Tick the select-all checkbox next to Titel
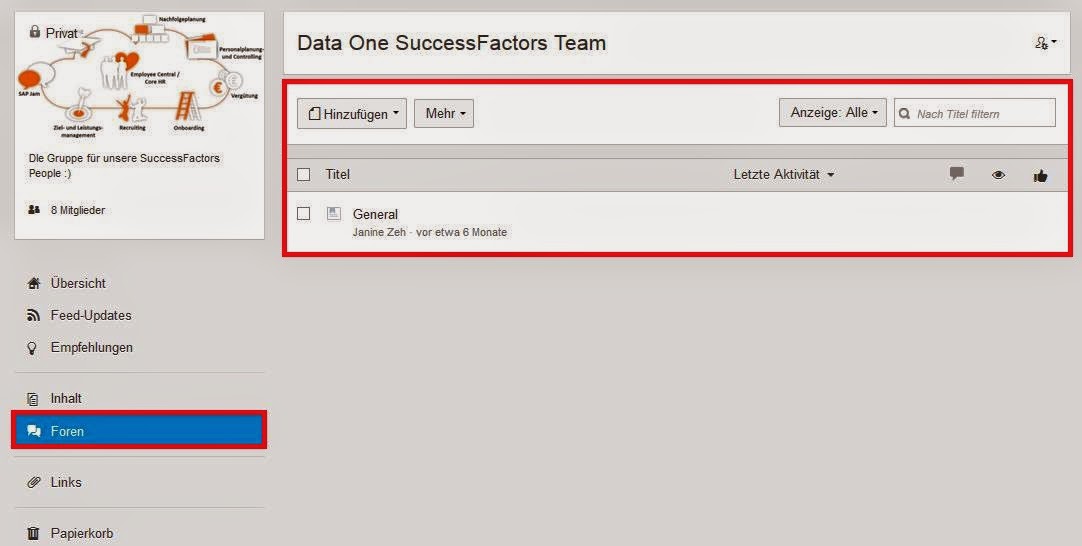The width and height of the screenshot is (1082, 546). (304, 175)
